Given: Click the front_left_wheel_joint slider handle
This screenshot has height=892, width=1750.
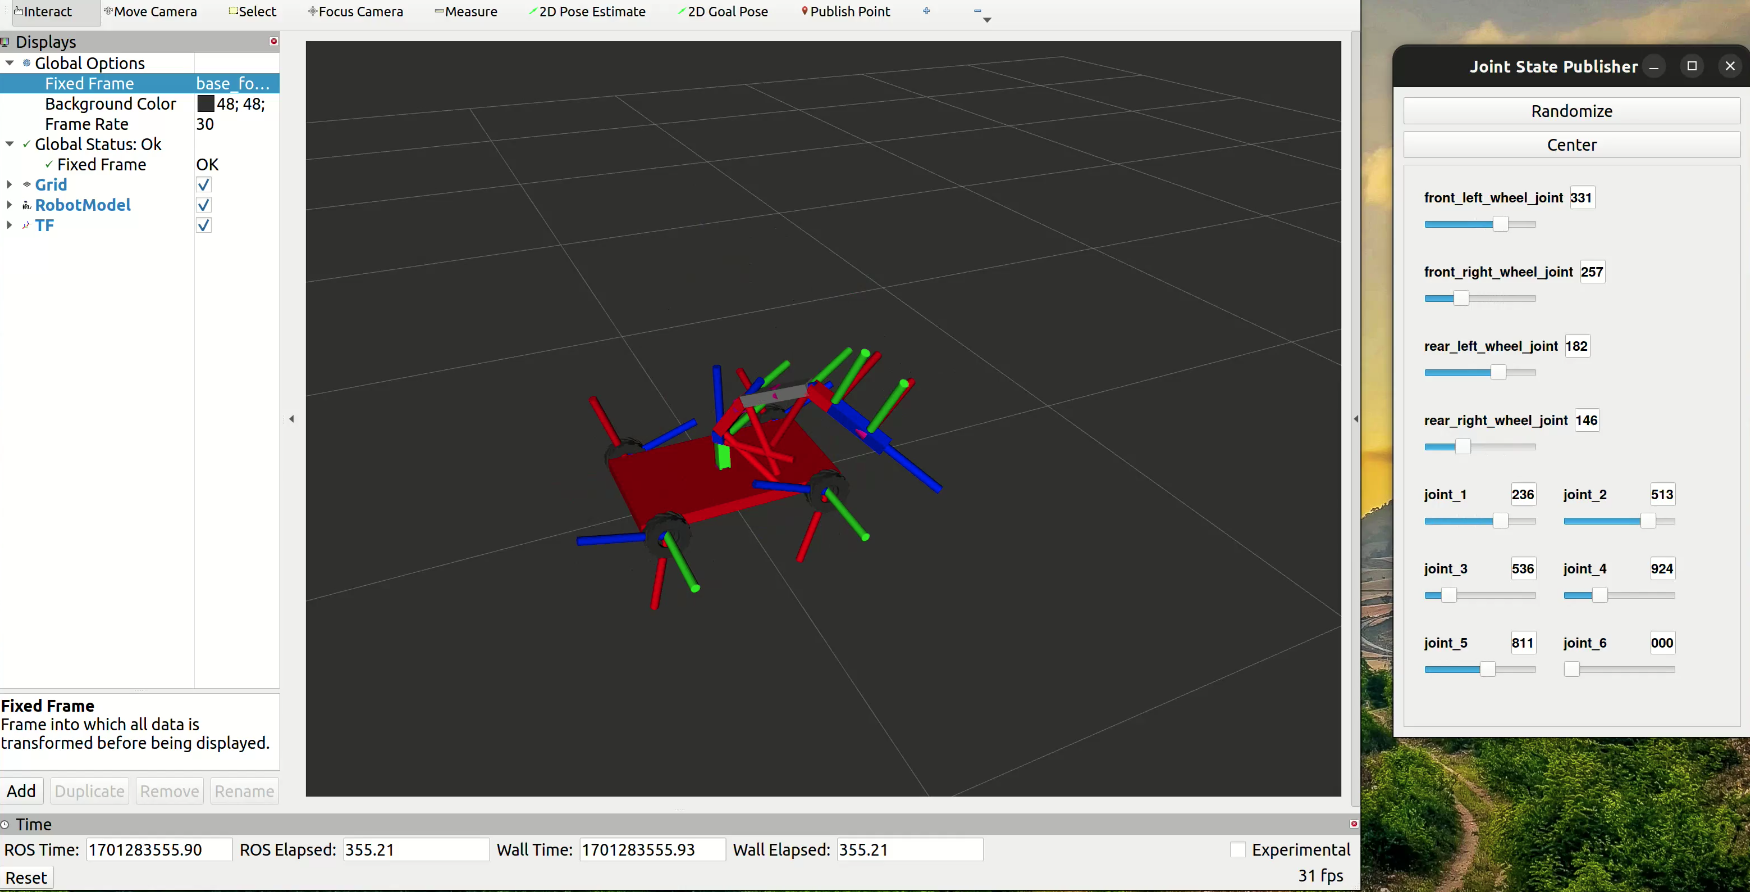Looking at the screenshot, I should pyautogui.click(x=1500, y=225).
